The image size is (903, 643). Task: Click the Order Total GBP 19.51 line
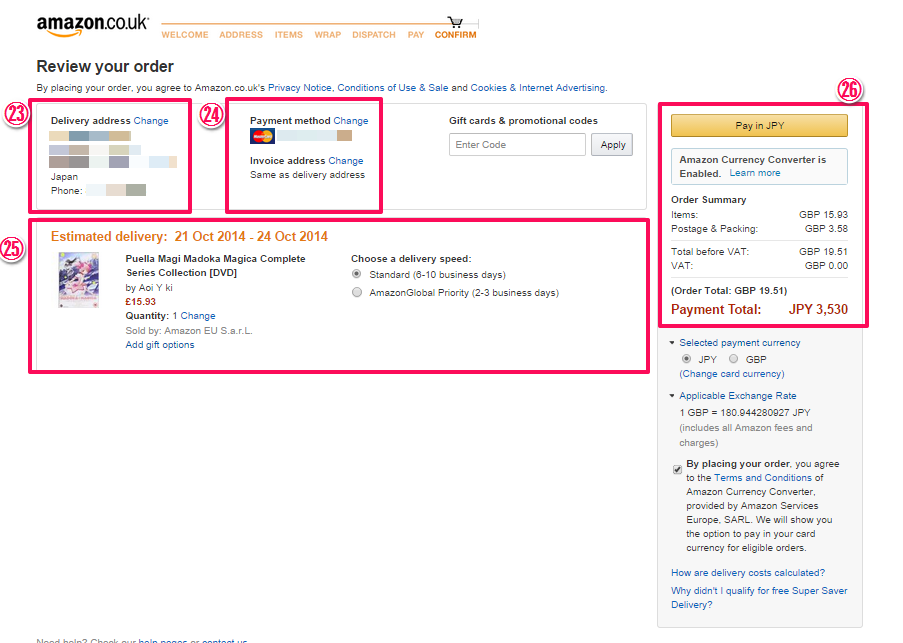click(x=729, y=291)
